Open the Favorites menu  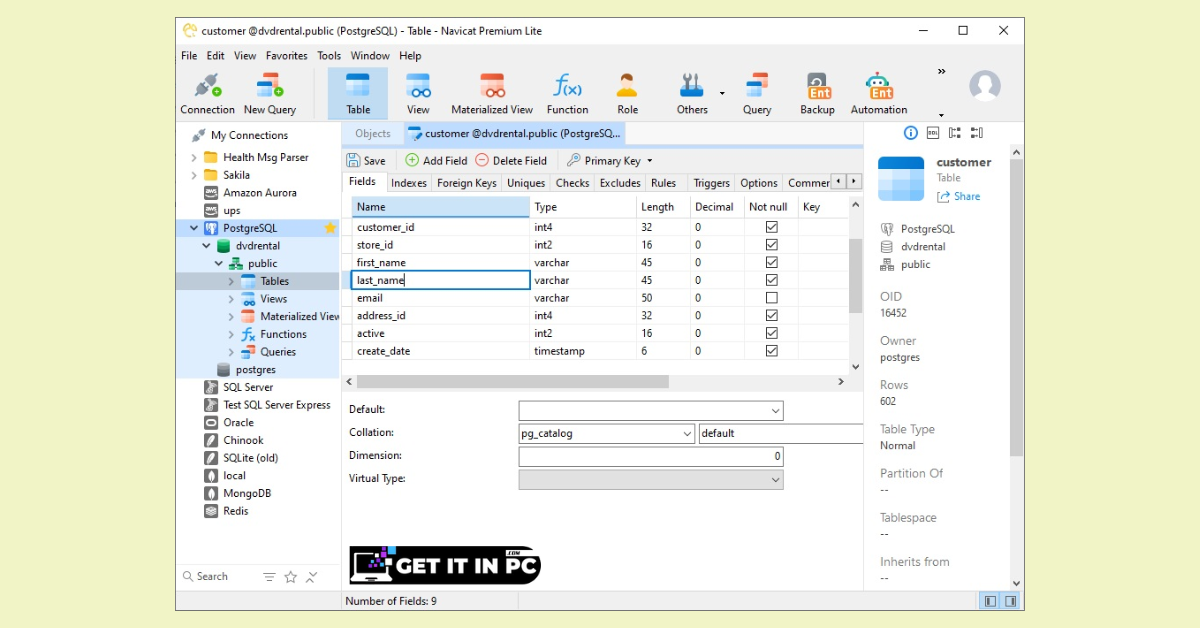[287, 56]
